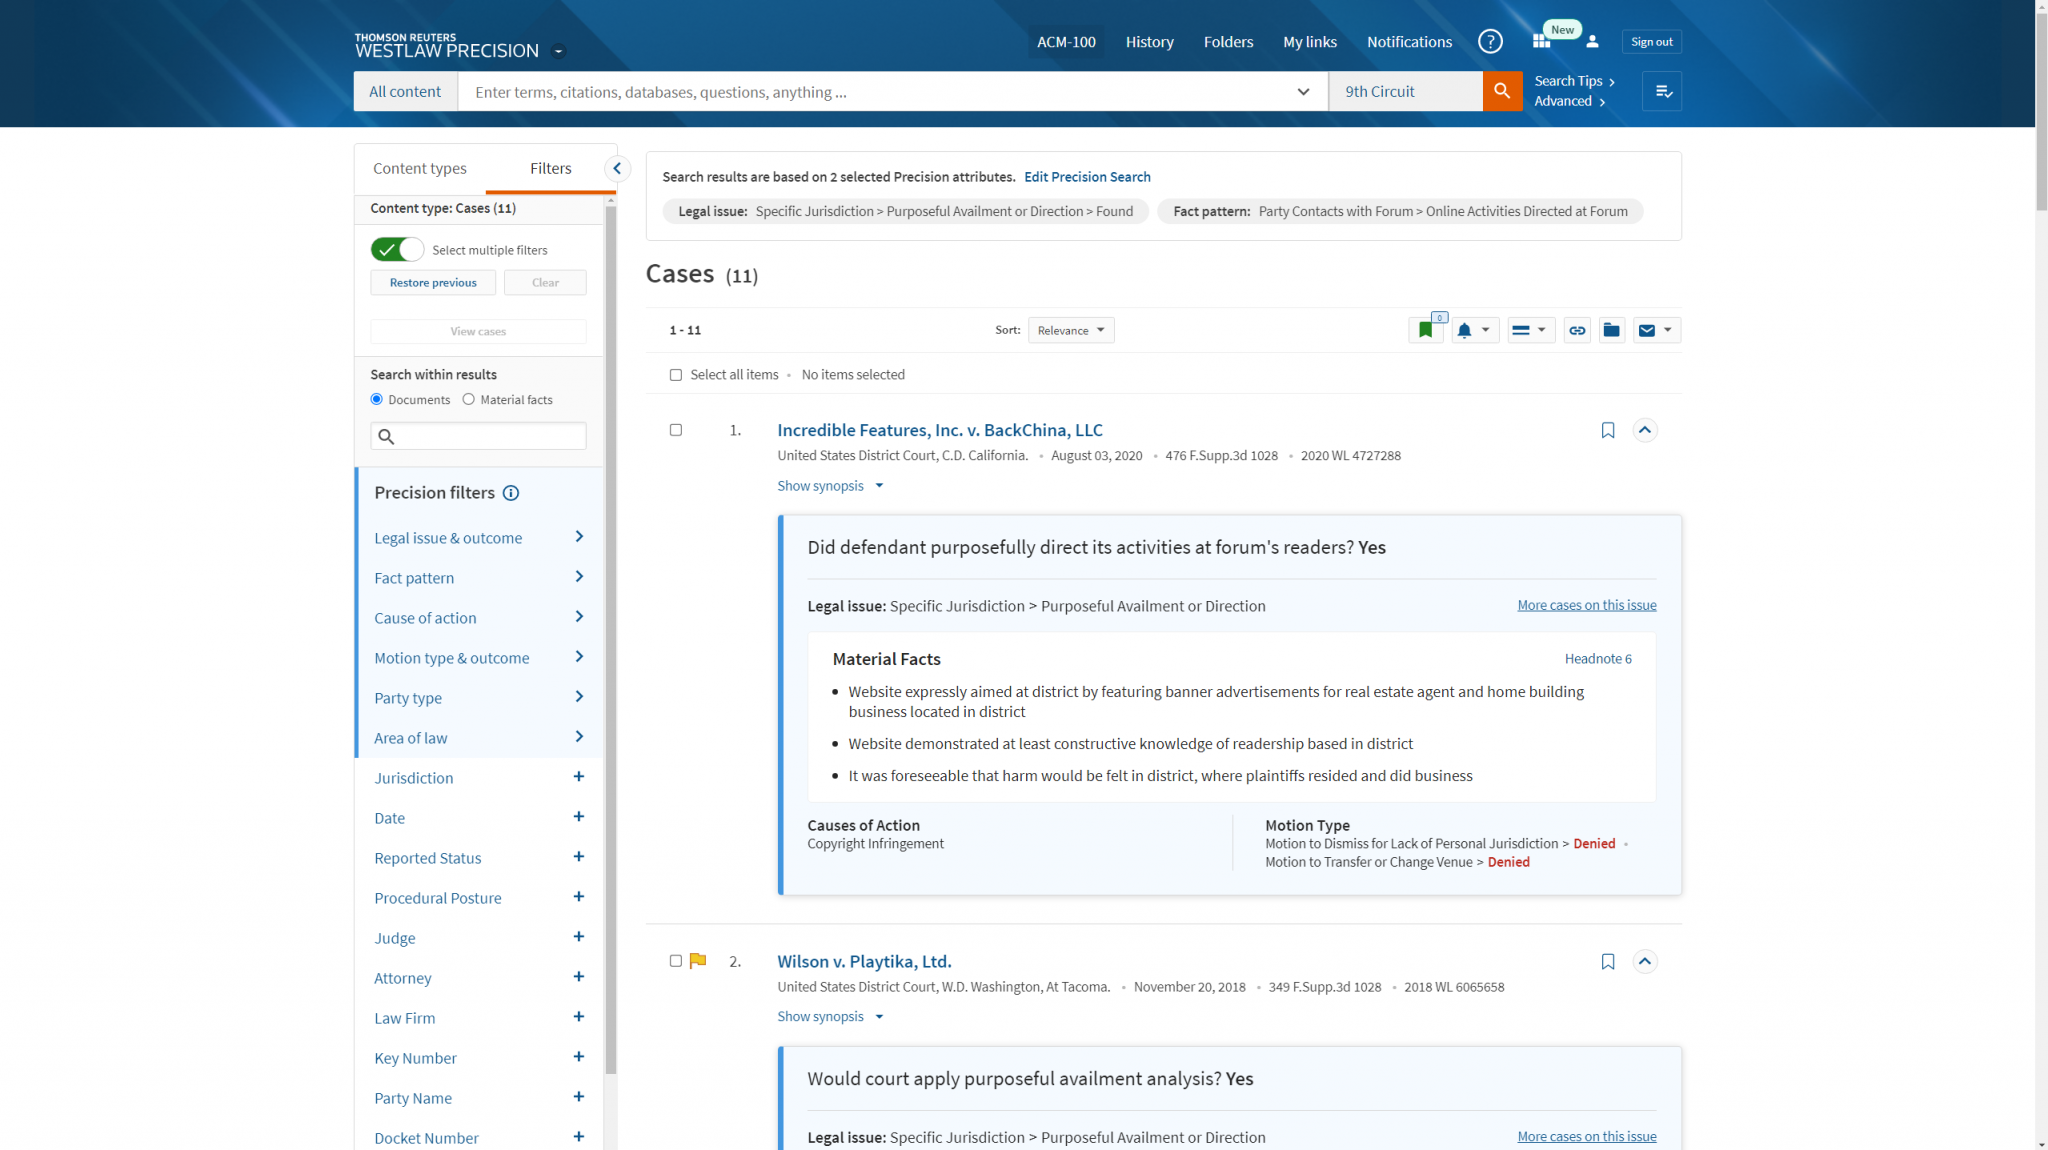Open the help question mark icon

click(x=1489, y=41)
